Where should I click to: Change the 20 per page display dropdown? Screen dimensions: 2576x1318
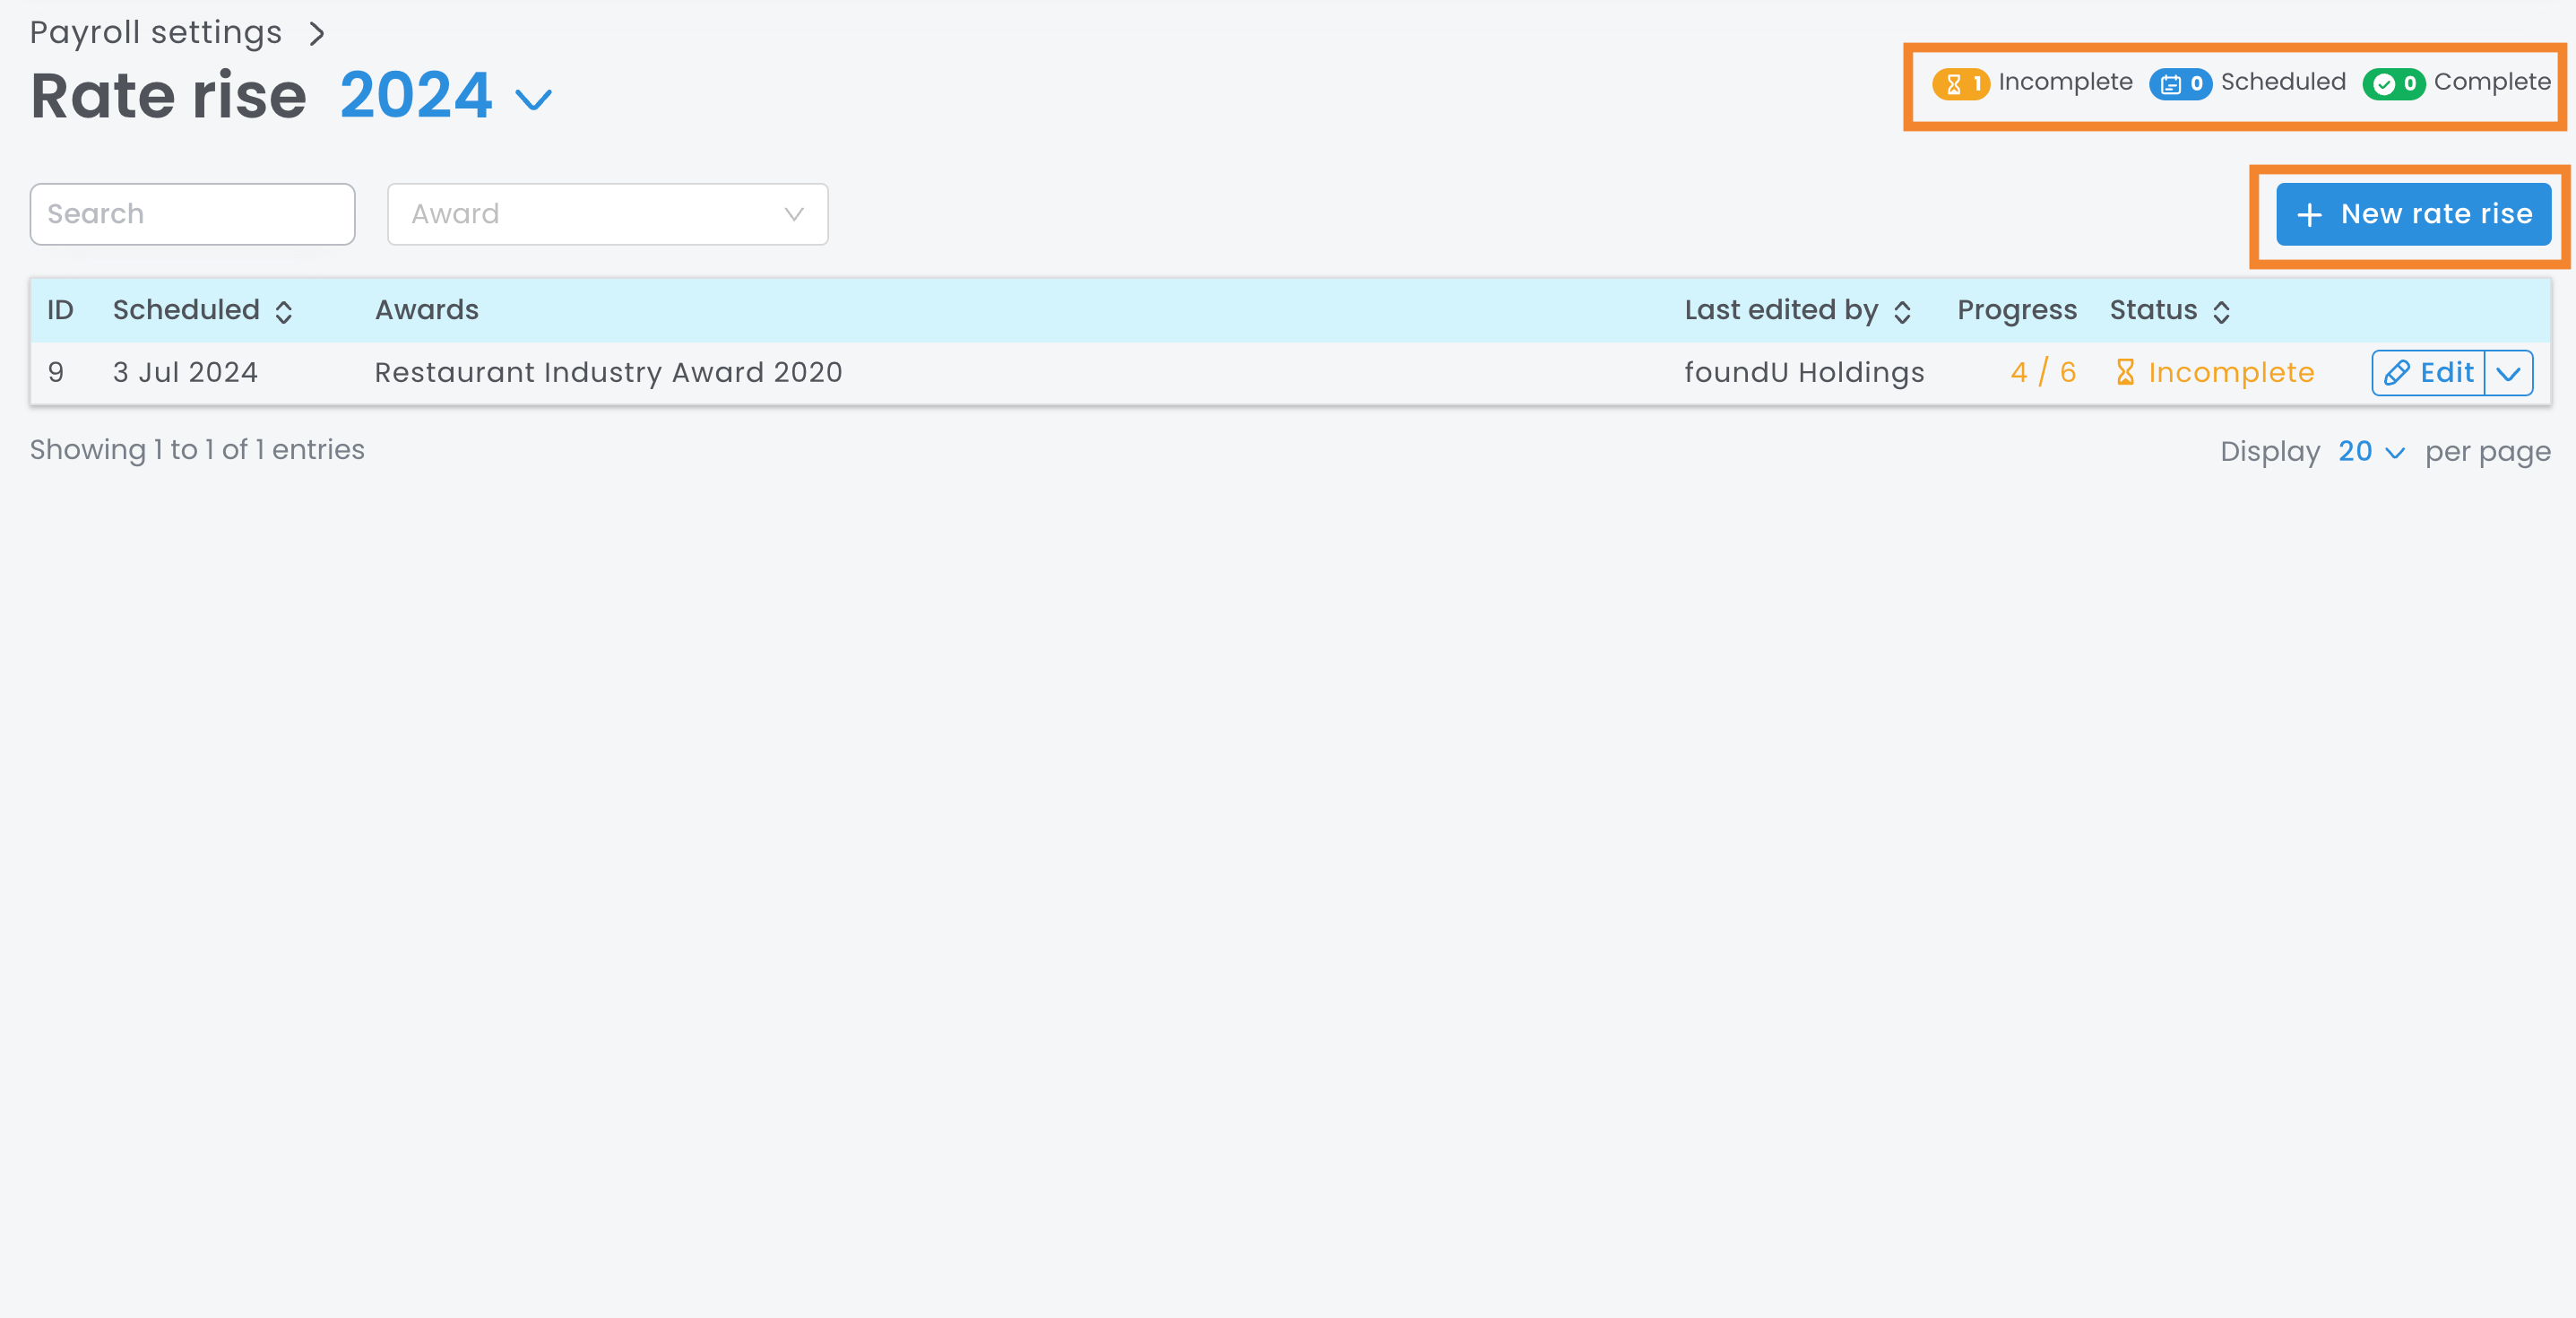tap(2371, 452)
